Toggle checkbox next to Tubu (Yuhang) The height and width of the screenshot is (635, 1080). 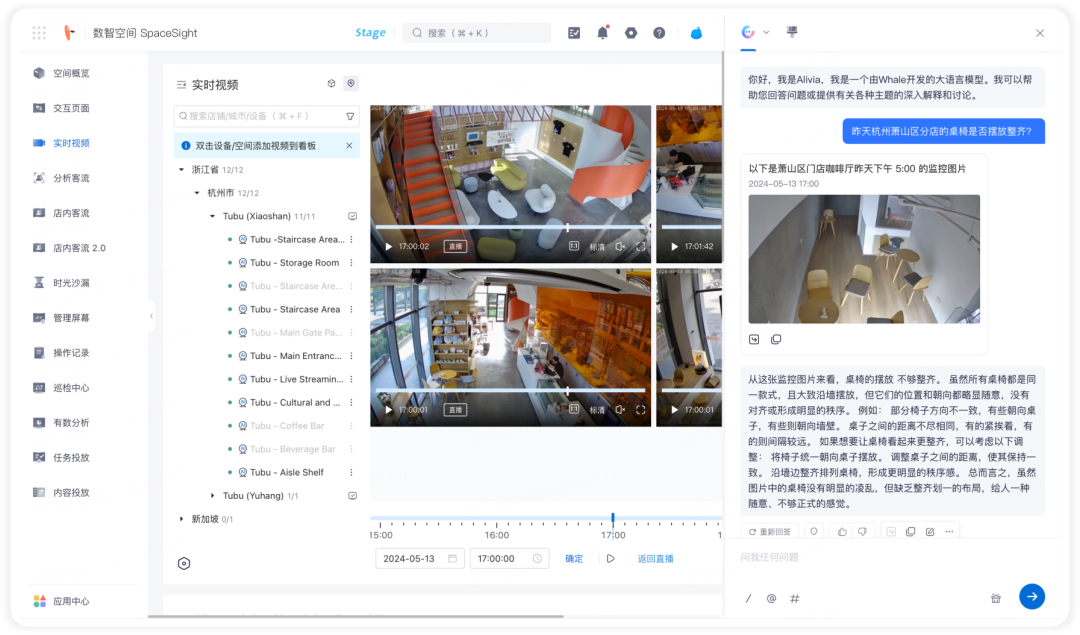pos(352,496)
